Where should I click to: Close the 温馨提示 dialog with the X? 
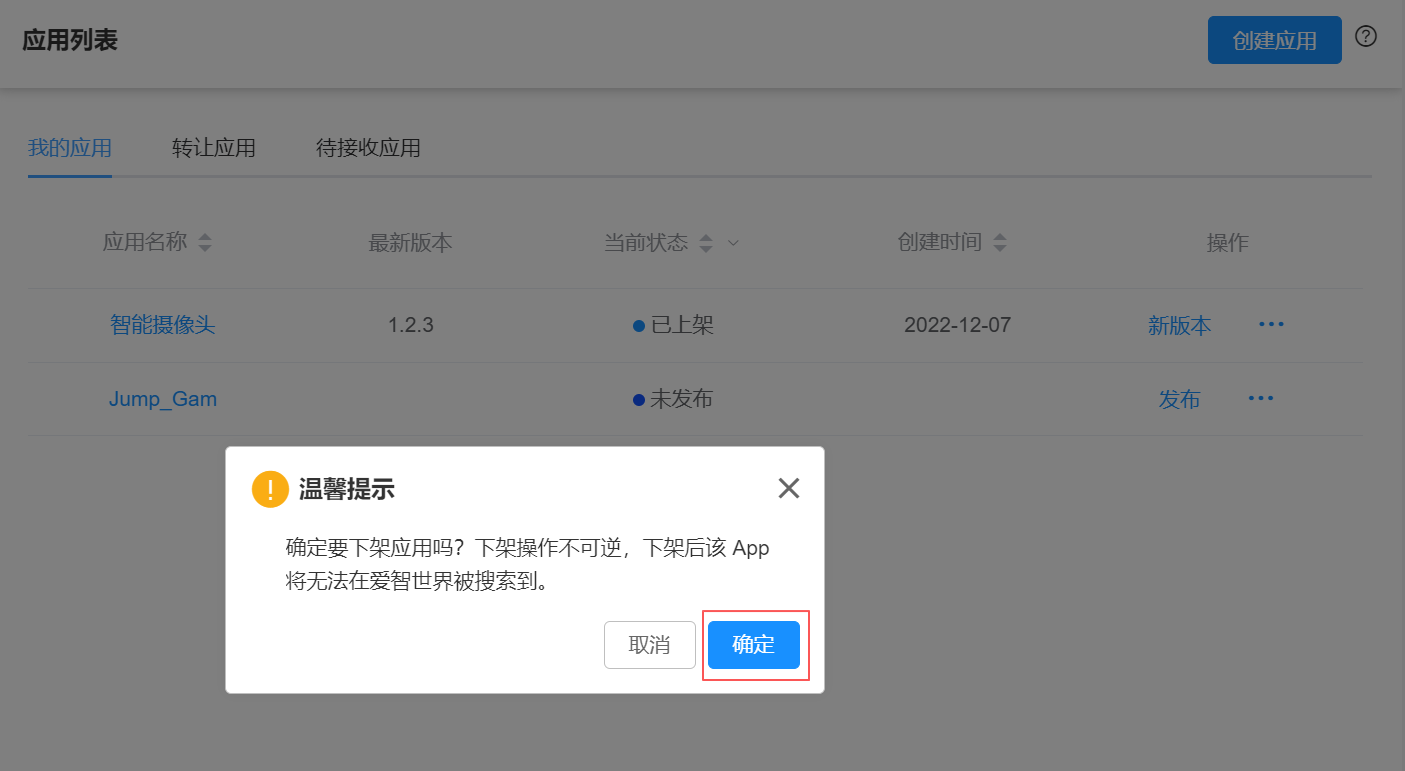click(x=788, y=488)
